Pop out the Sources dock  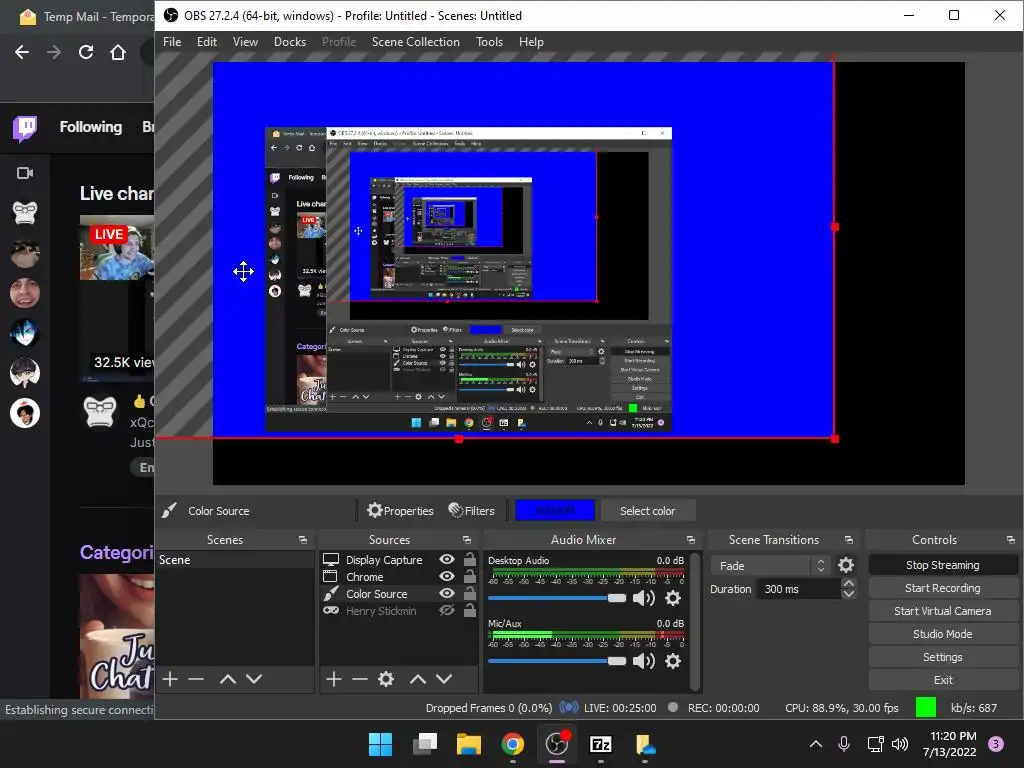pos(466,540)
